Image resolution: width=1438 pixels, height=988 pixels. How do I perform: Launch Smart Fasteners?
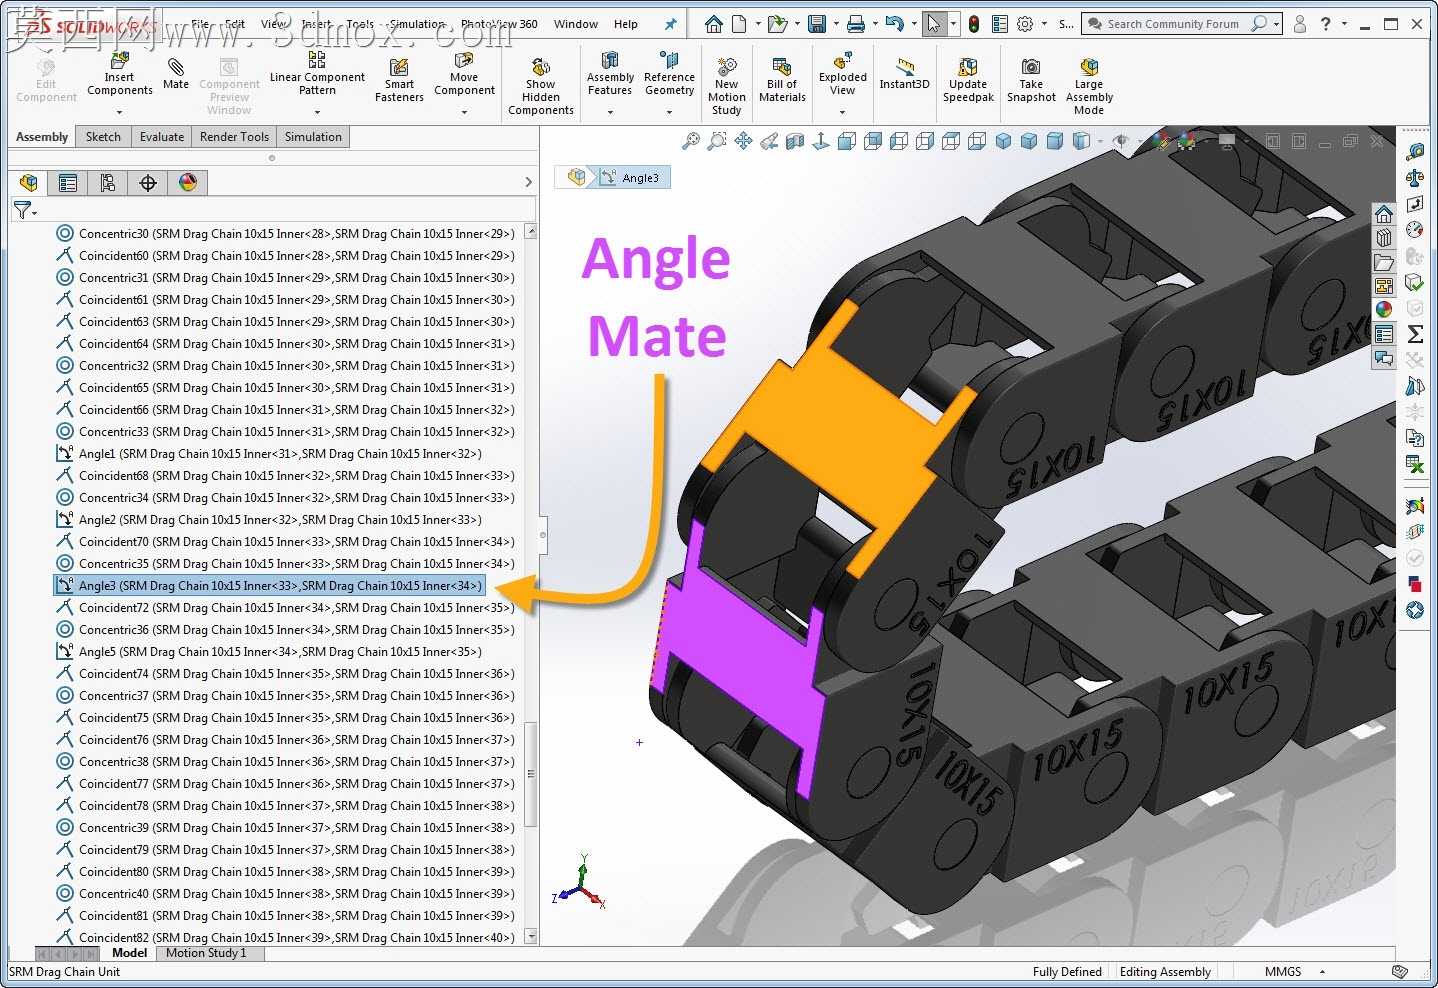click(399, 80)
